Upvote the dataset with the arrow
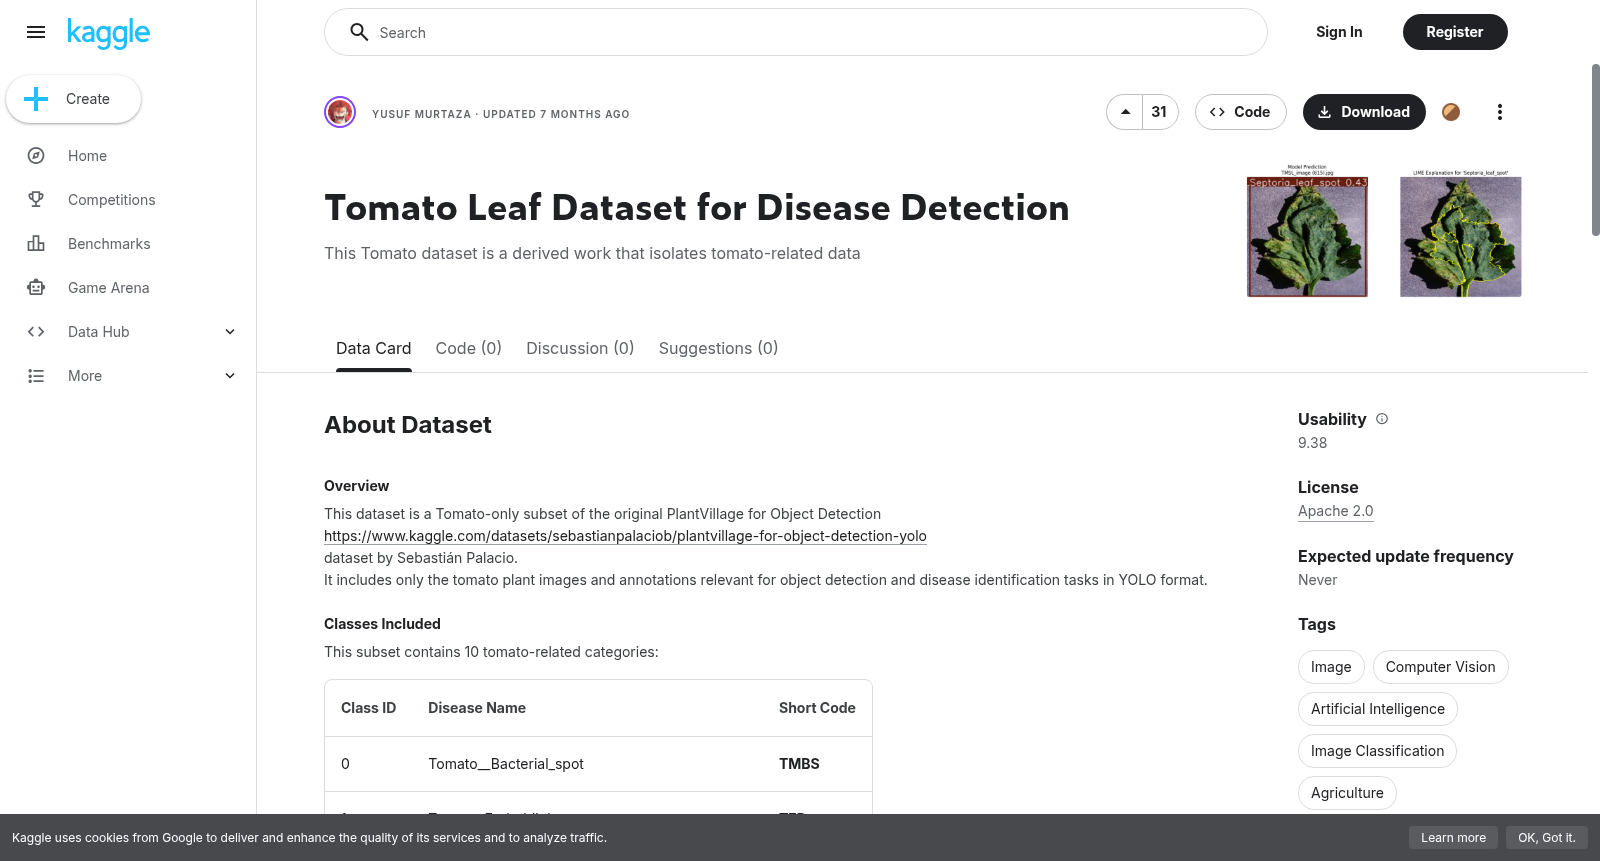 [x=1125, y=112]
